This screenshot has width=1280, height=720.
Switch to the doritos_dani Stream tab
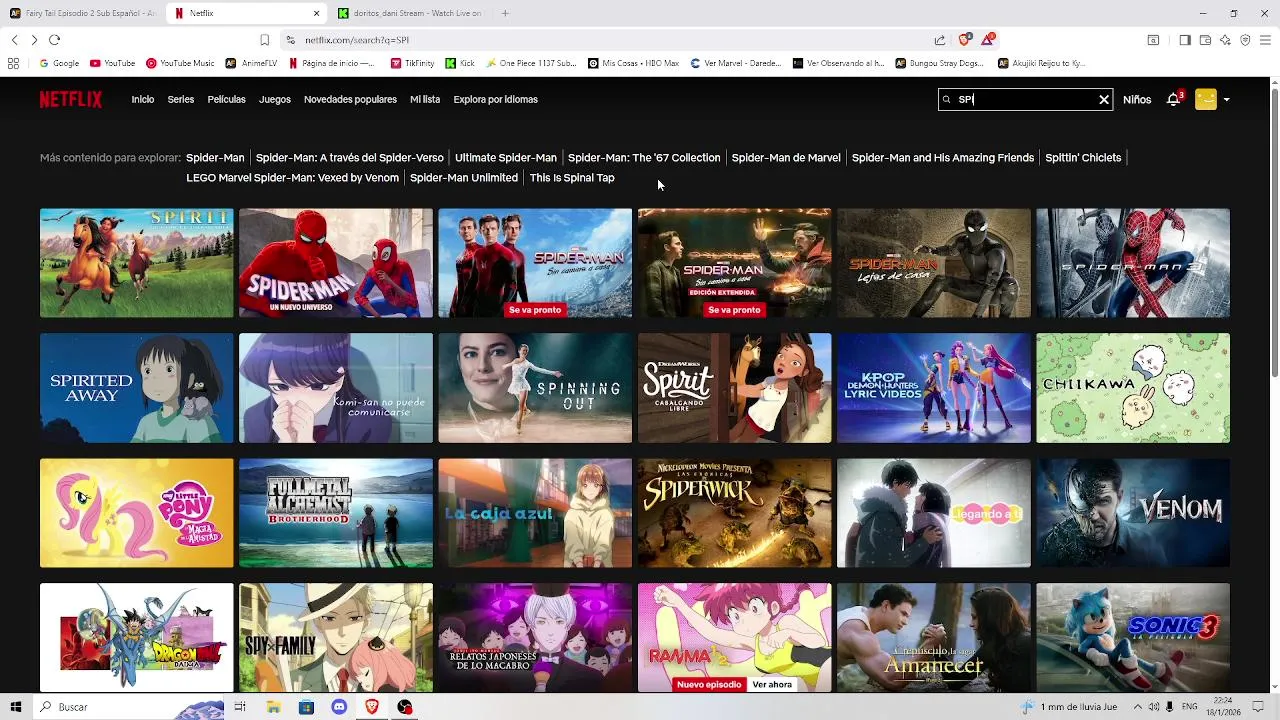point(411,13)
